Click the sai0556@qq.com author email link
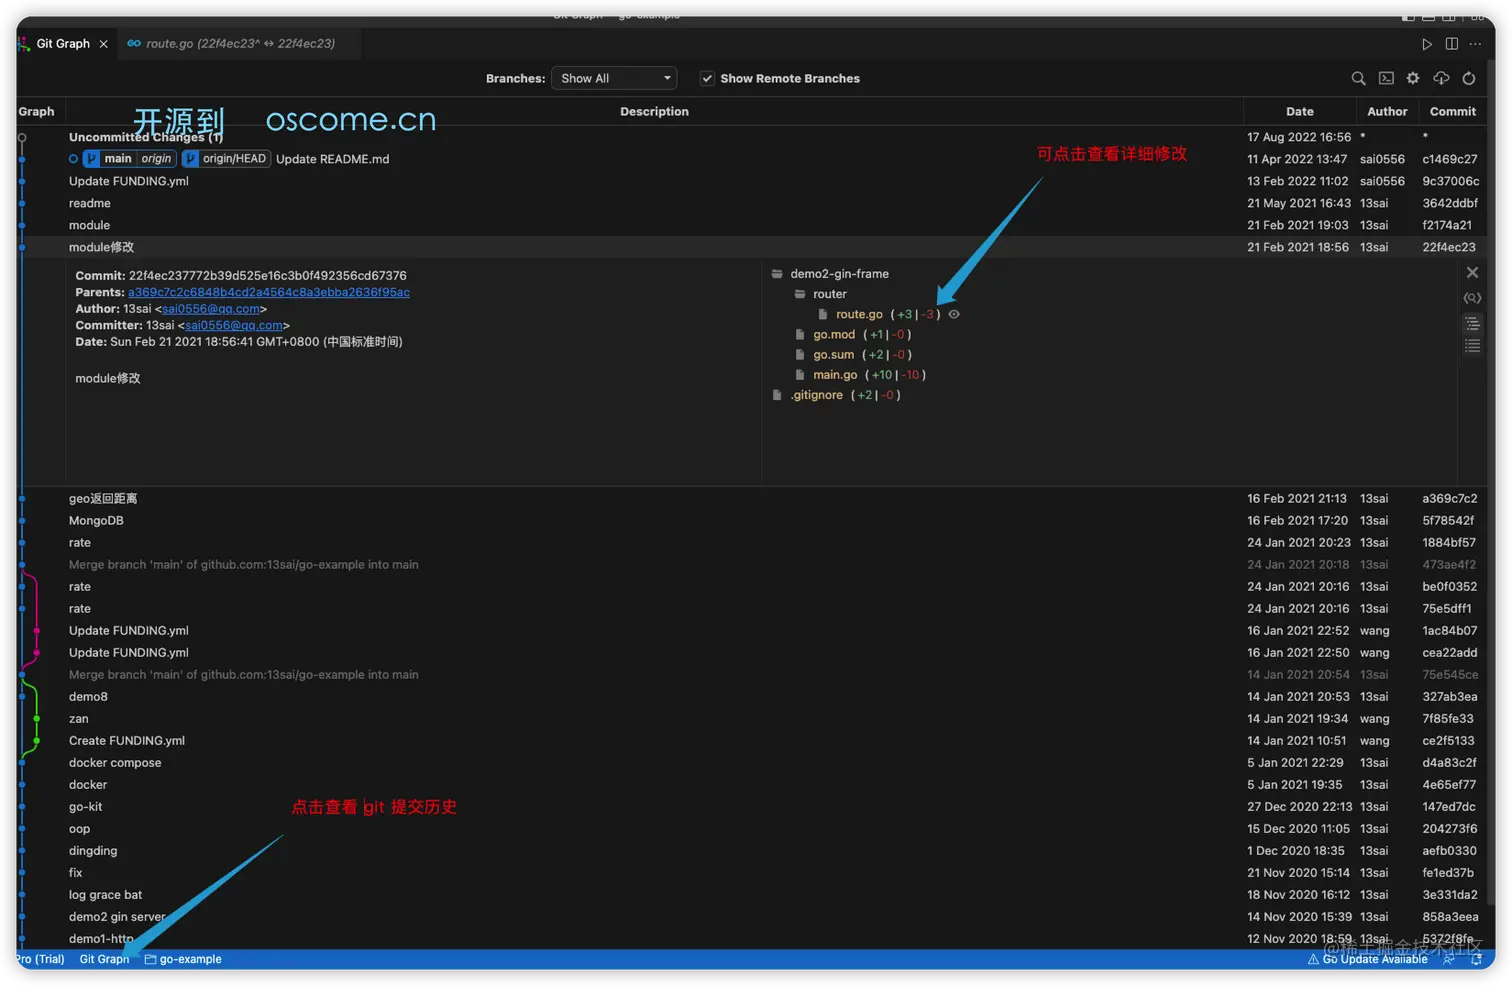The image size is (1512, 986). click(x=211, y=308)
